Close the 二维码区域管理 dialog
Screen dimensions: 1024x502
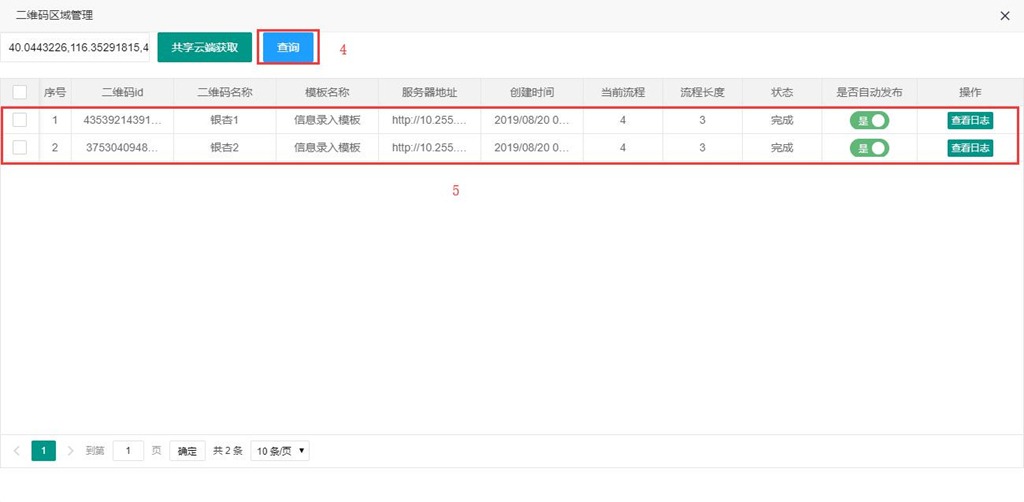(1005, 16)
